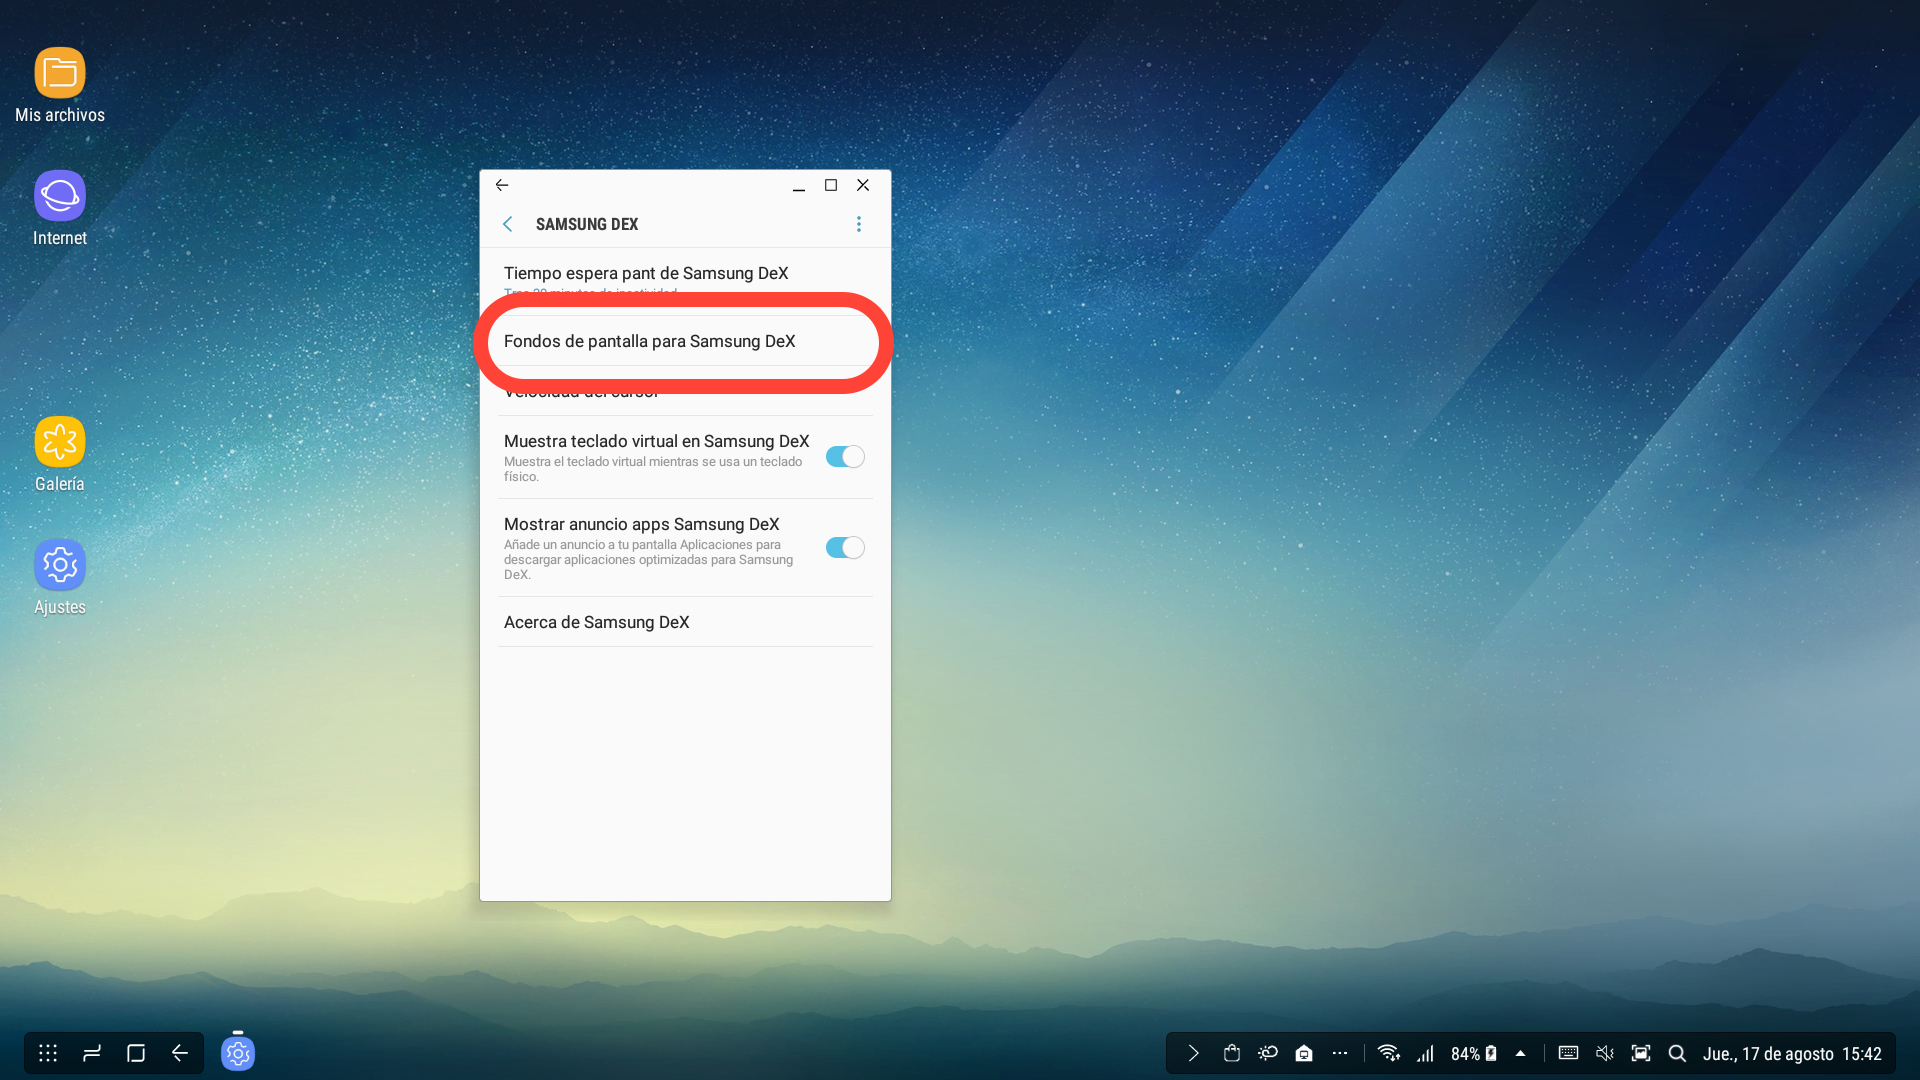Open Fondos de pantalla para Samsung DeX
The height and width of the screenshot is (1080, 1920).
[685, 341]
